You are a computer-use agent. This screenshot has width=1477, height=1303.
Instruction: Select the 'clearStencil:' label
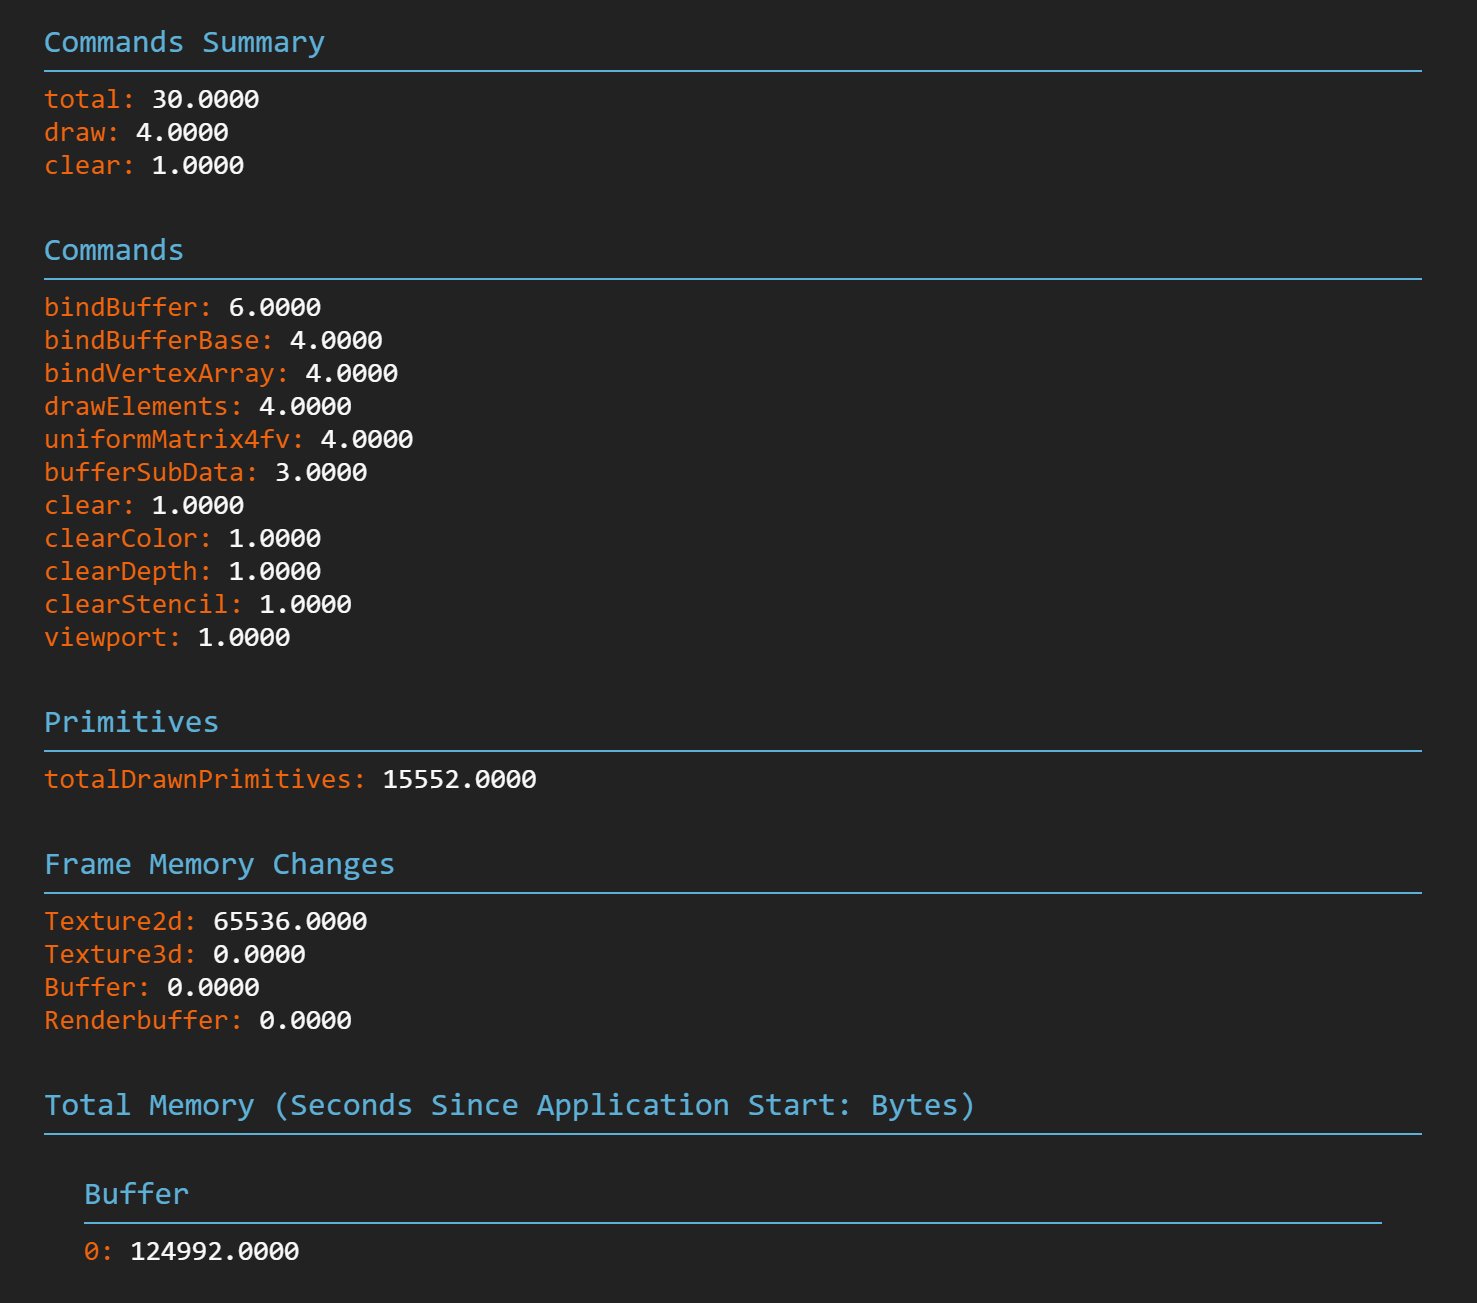[143, 605]
